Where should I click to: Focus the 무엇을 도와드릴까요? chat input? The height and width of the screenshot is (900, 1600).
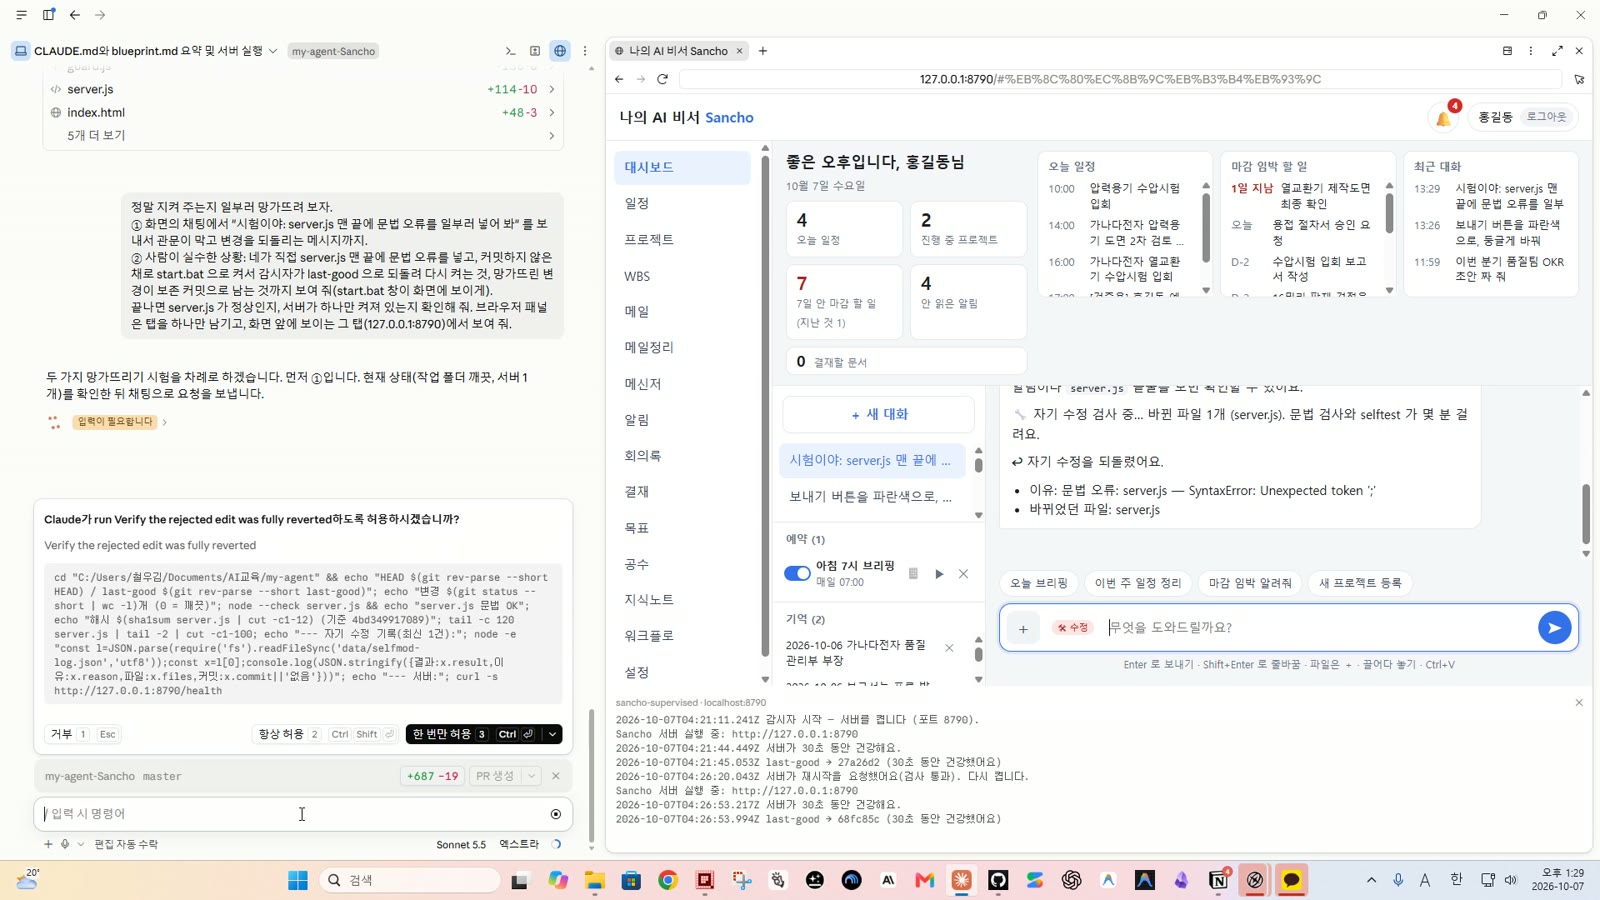pyautogui.click(x=1318, y=628)
